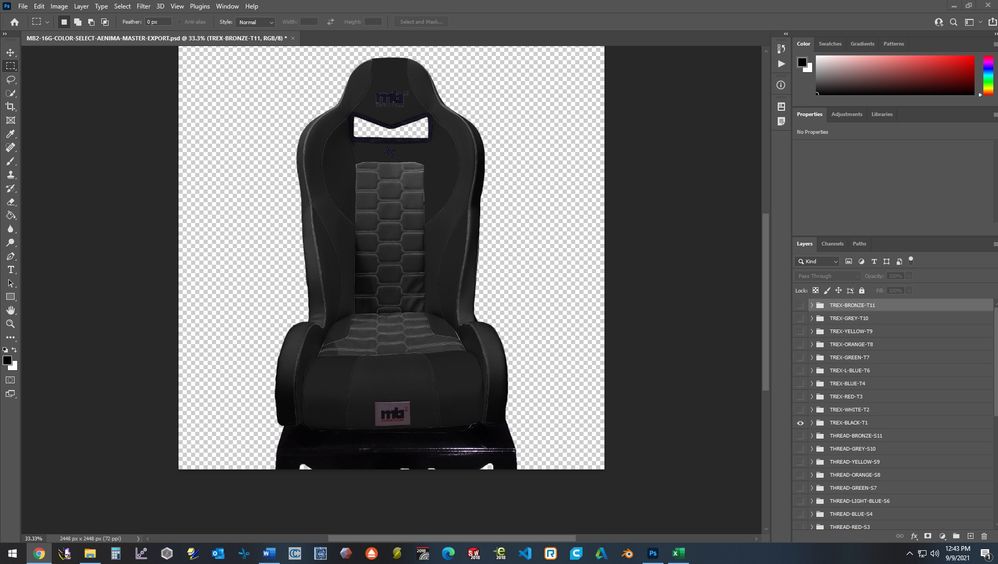Expand the TREX-GREEN-T7 group

(812, 357)
